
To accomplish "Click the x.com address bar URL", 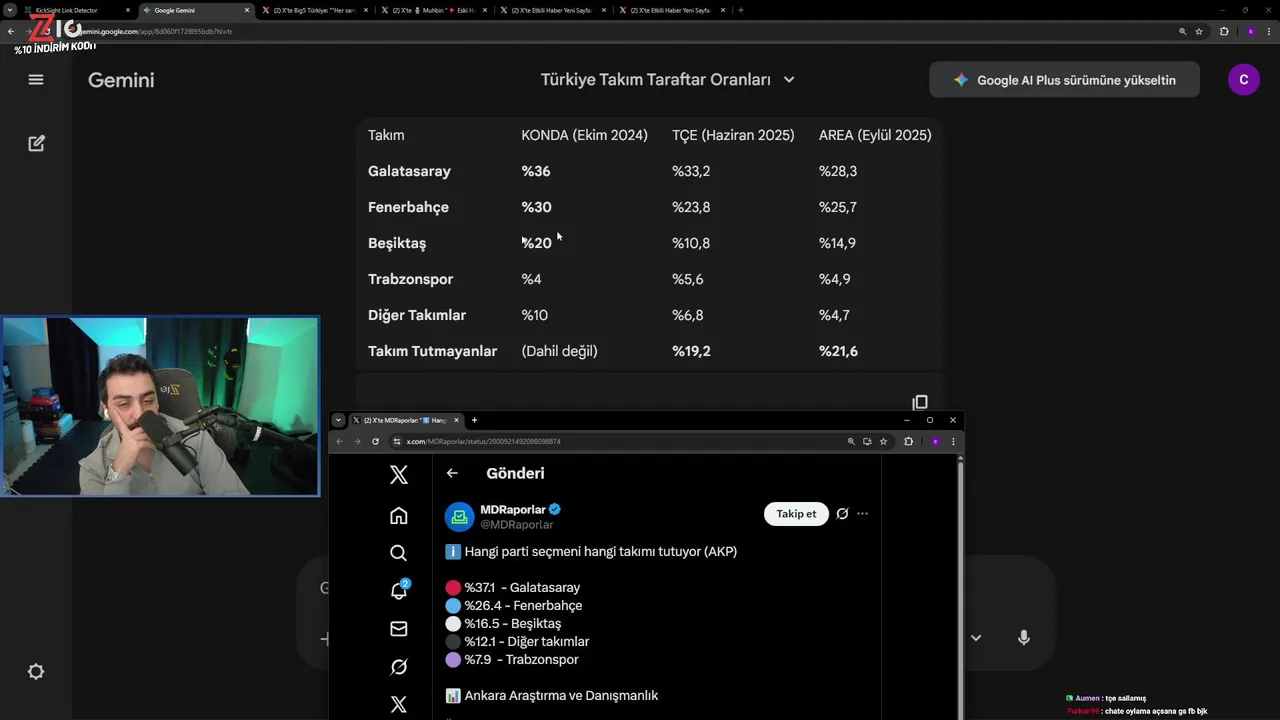I will pyautogui.click(x=483, y=441).
